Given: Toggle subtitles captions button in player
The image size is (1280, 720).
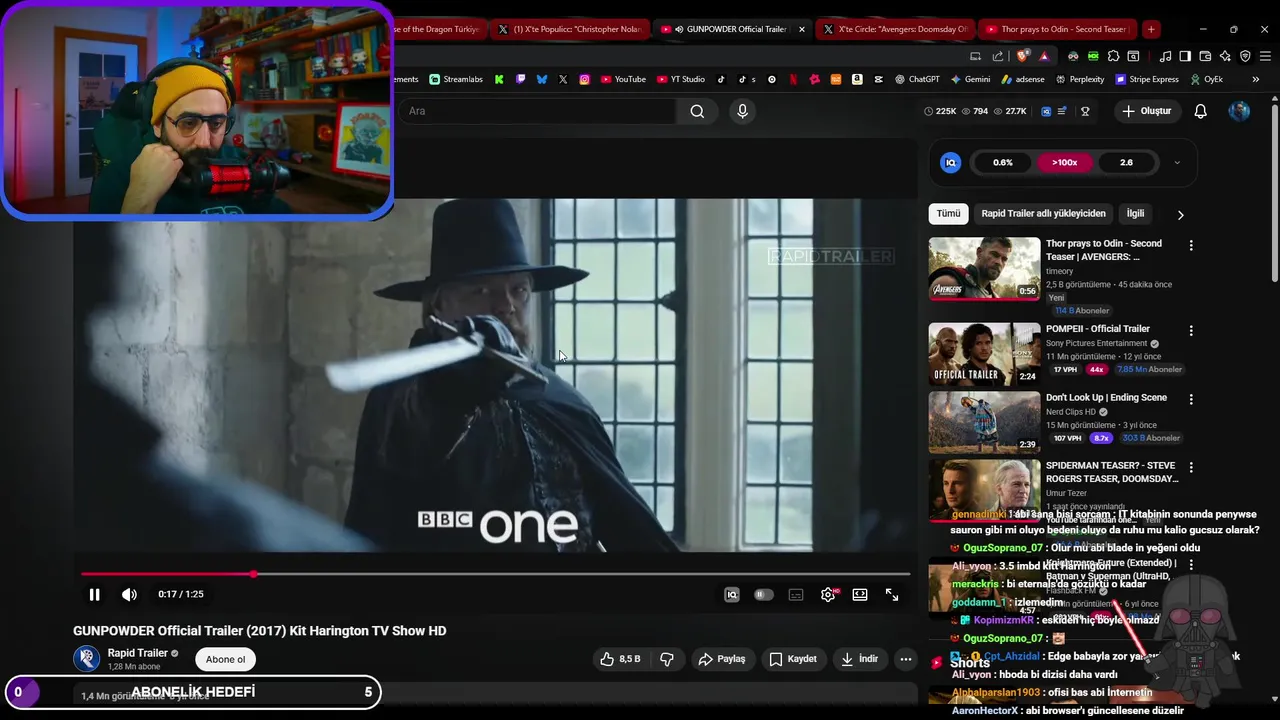Looking at the screenshot, I should pyautogui.click(x=796, y=594).
